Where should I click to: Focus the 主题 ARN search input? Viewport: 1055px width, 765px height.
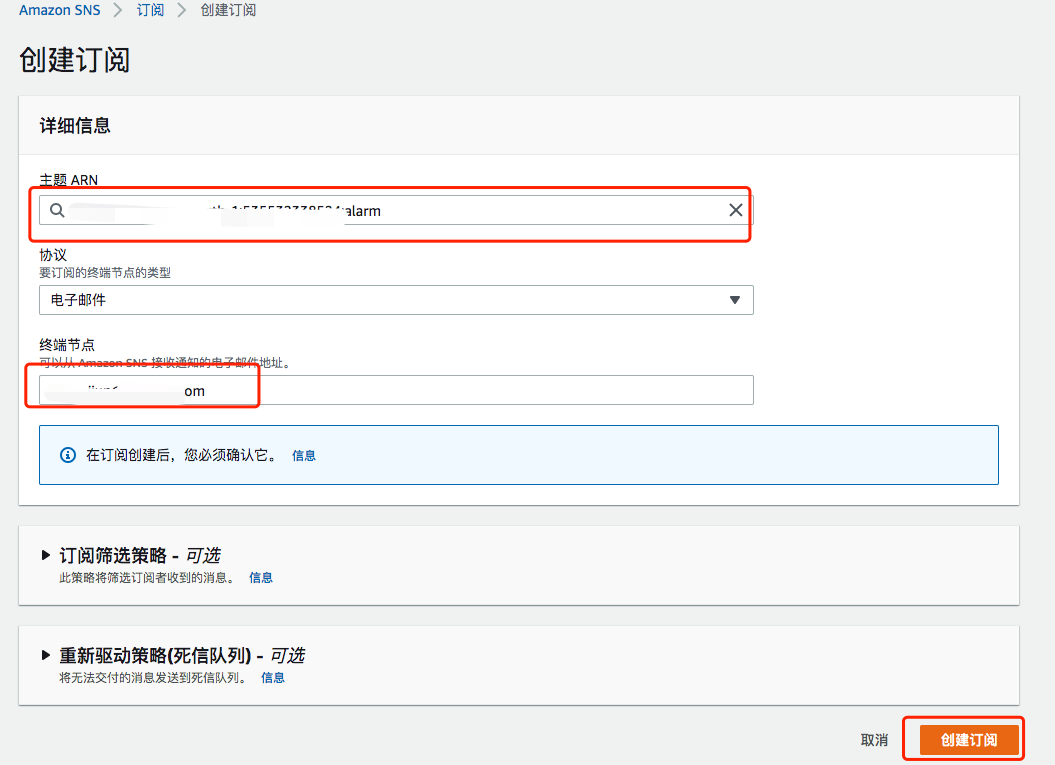click(396, 211)
